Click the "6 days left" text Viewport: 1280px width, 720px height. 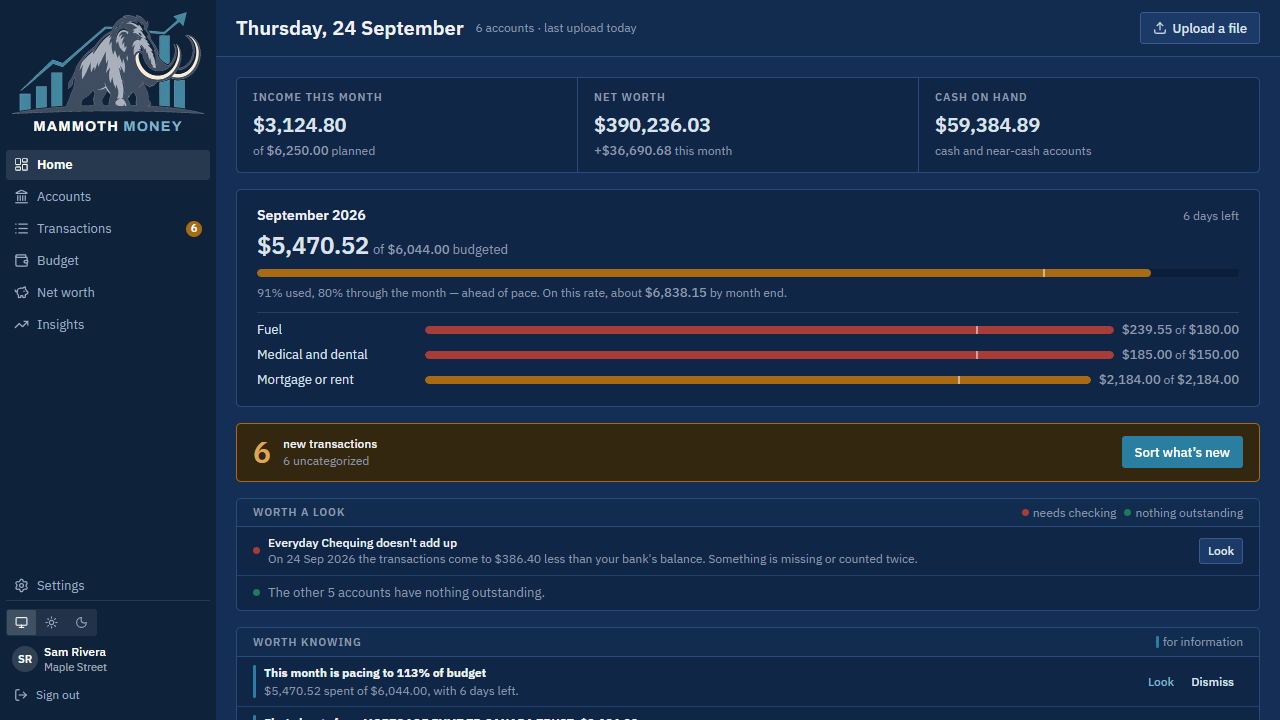[x=1211, y=216]
